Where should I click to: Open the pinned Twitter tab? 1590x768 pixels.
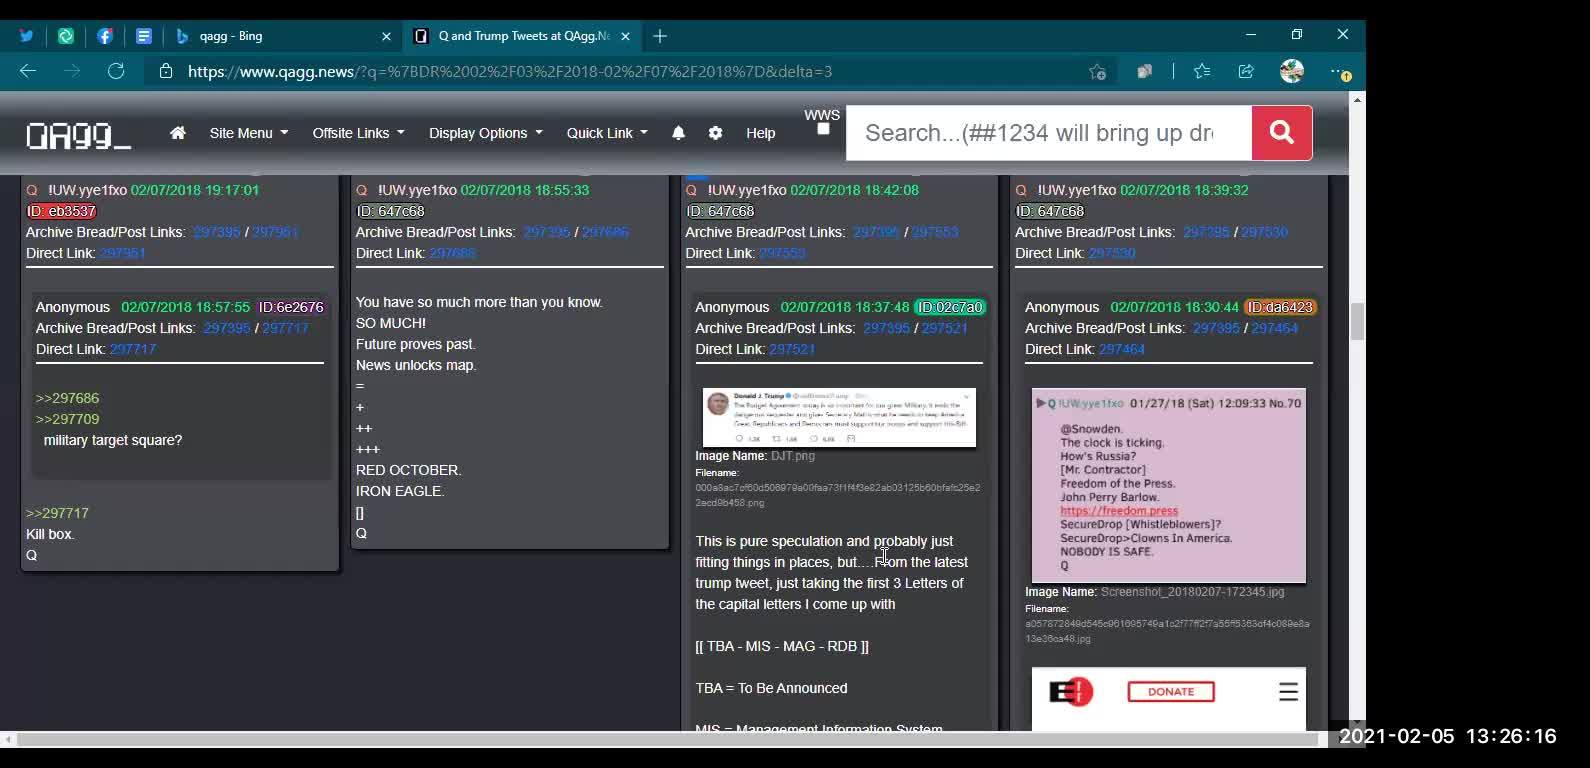[x=26, y=36]
